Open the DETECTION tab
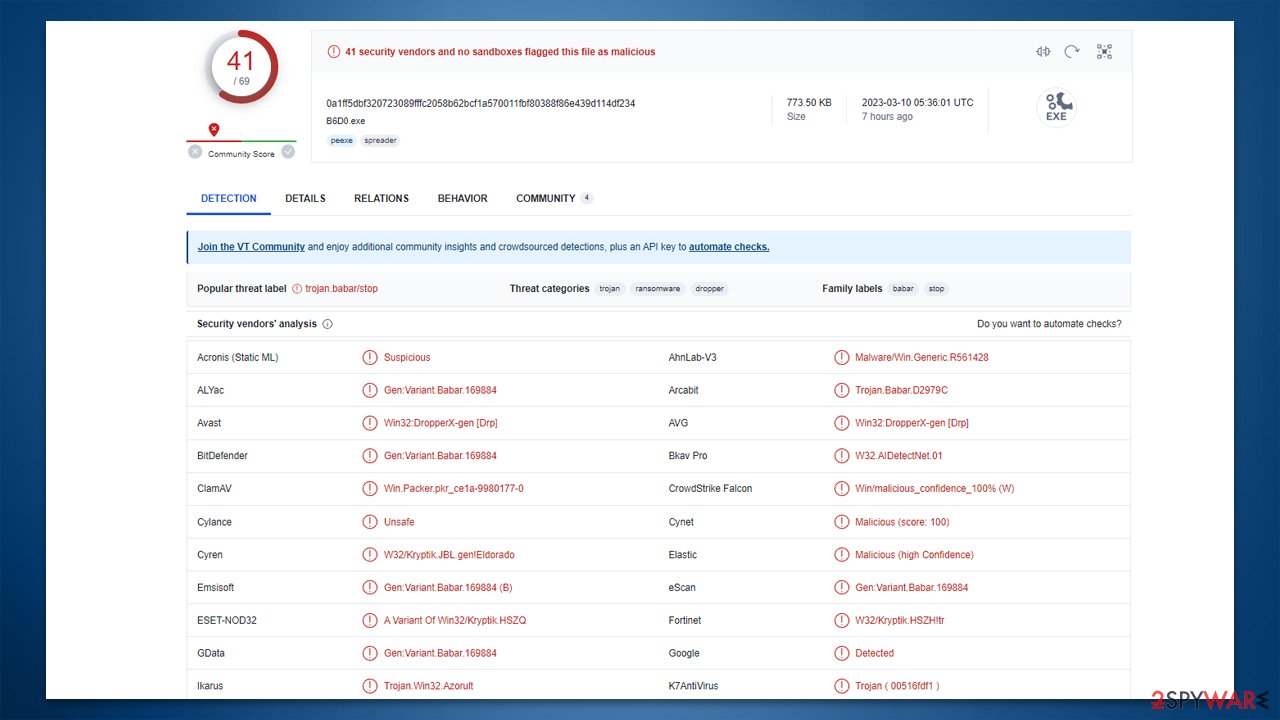The image size is (1280, 720). (229, 199)
